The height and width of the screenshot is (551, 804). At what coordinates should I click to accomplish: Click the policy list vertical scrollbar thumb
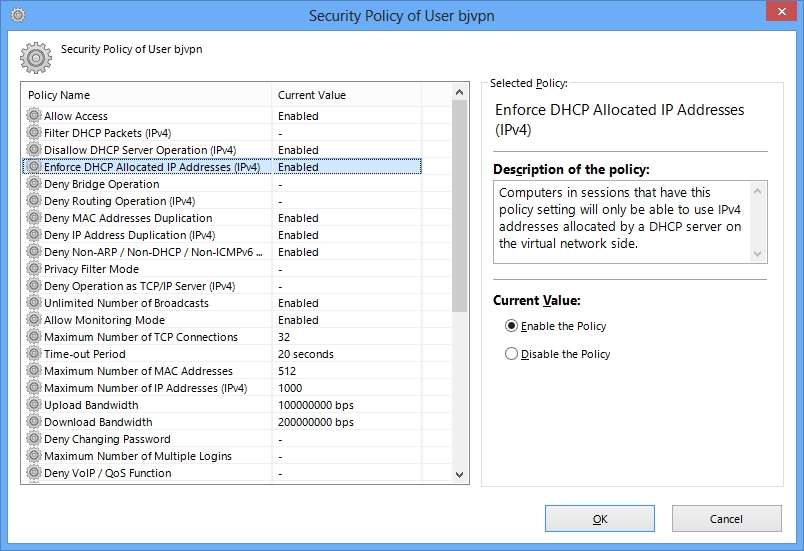pos(459,206)
